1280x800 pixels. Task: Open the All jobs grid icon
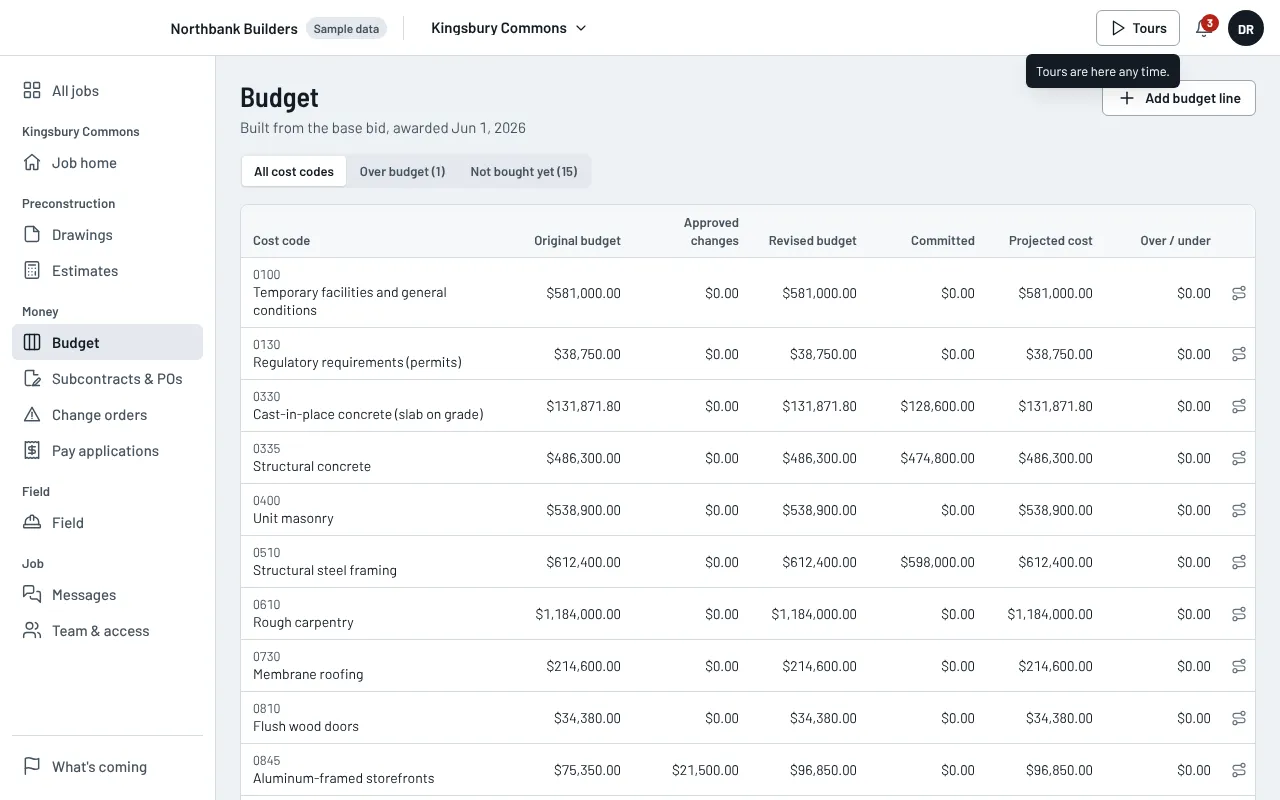(32, 91)
